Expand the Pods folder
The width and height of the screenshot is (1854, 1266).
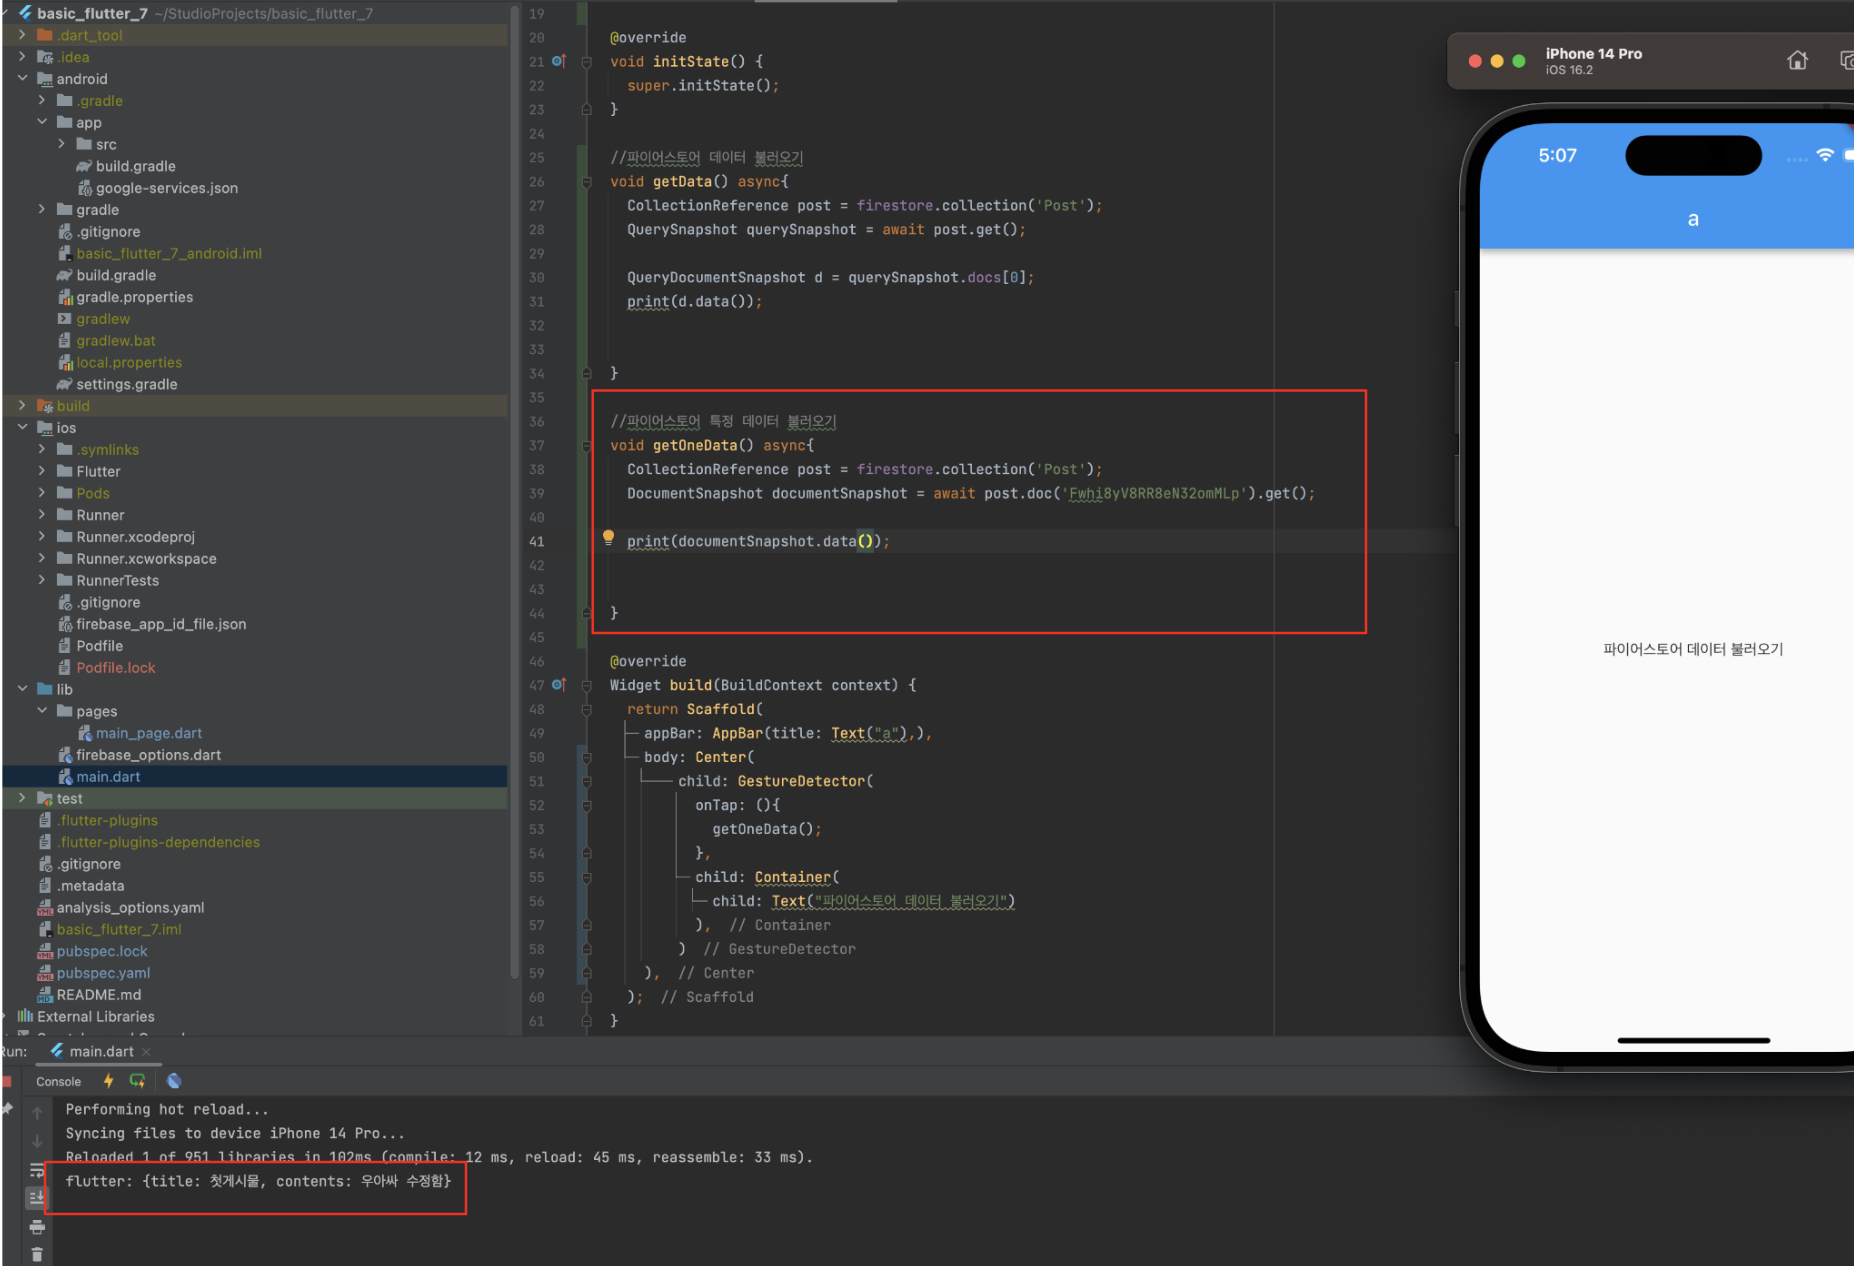[42, 493]
